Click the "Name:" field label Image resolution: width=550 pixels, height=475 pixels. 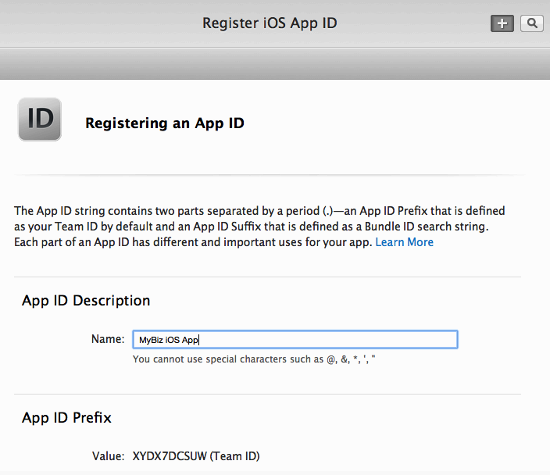108,339
